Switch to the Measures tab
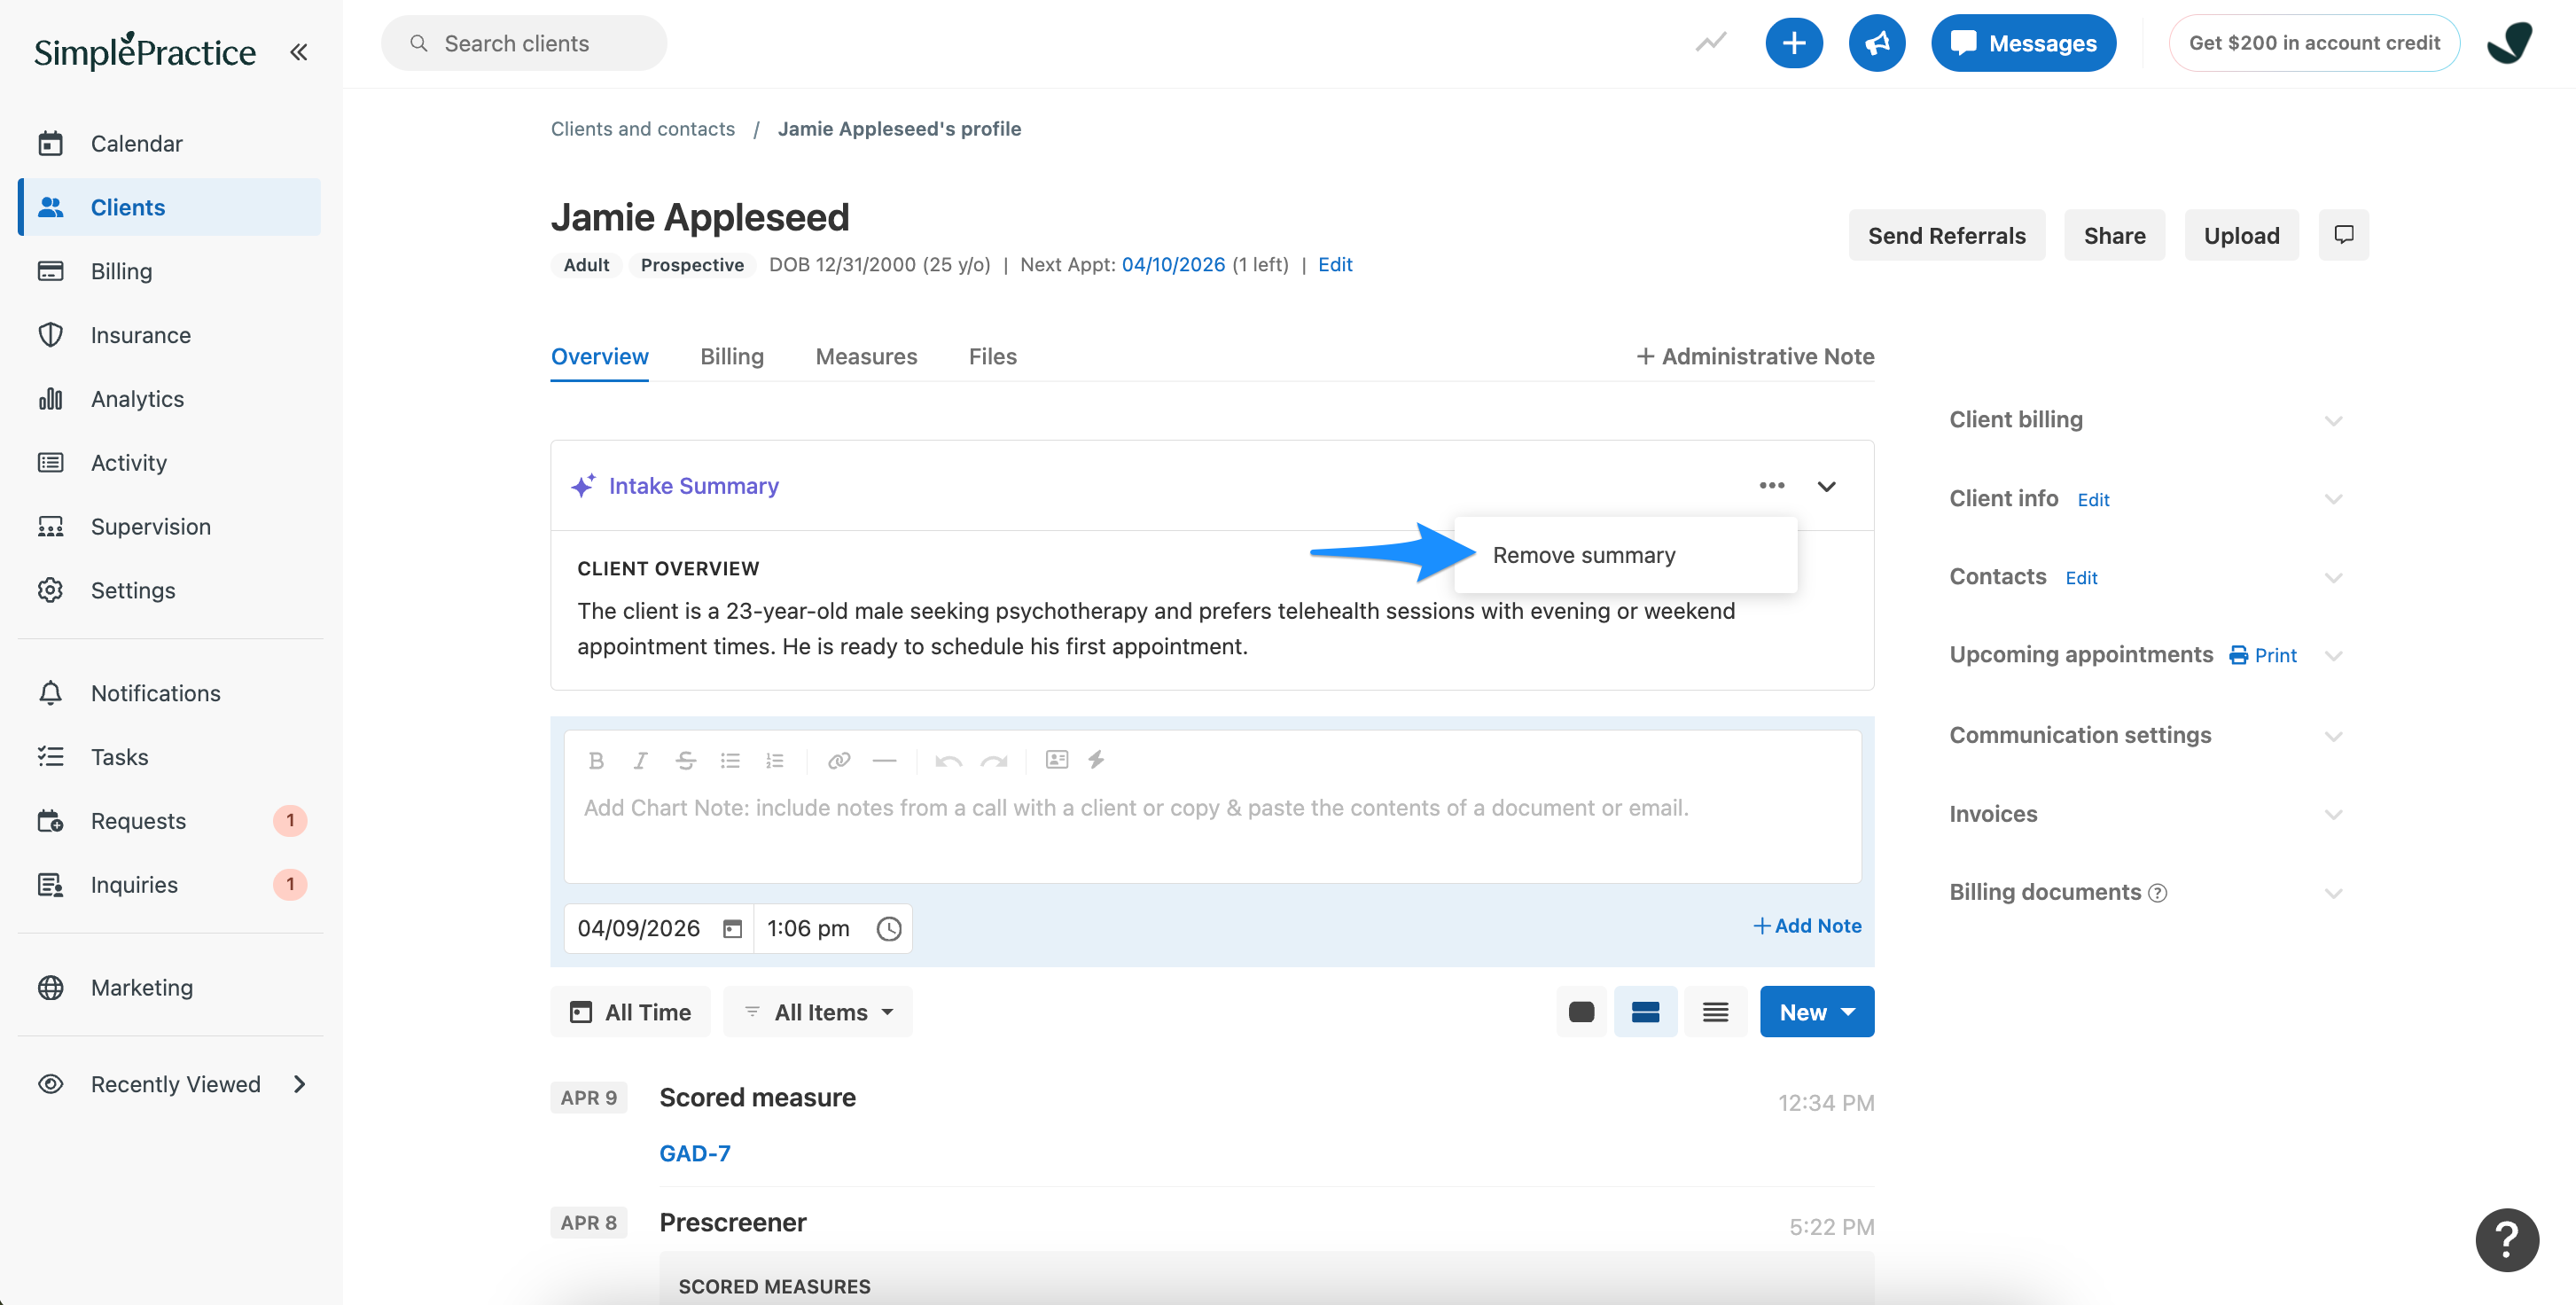Viewport: 2576px width, 1305px height. click(866, 357)
